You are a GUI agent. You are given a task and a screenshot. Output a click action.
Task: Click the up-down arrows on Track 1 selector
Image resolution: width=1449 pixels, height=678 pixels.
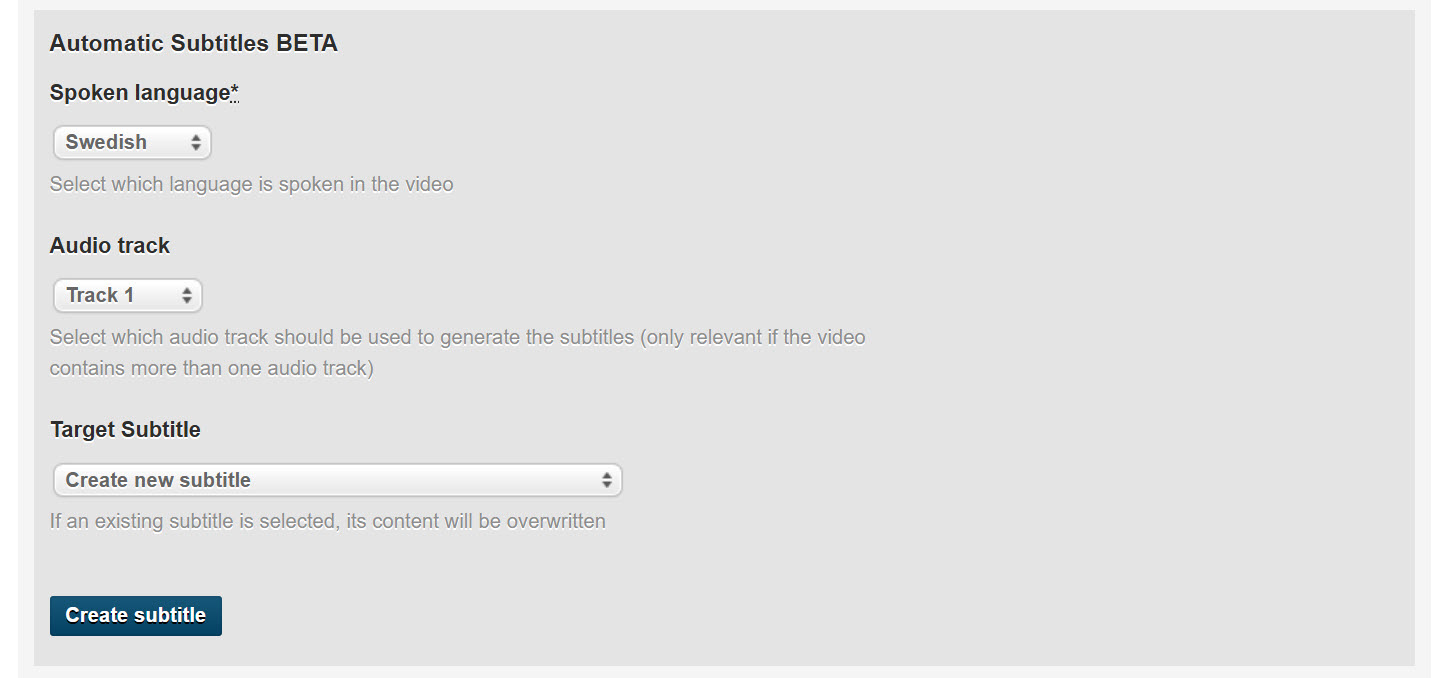[186, 296]
